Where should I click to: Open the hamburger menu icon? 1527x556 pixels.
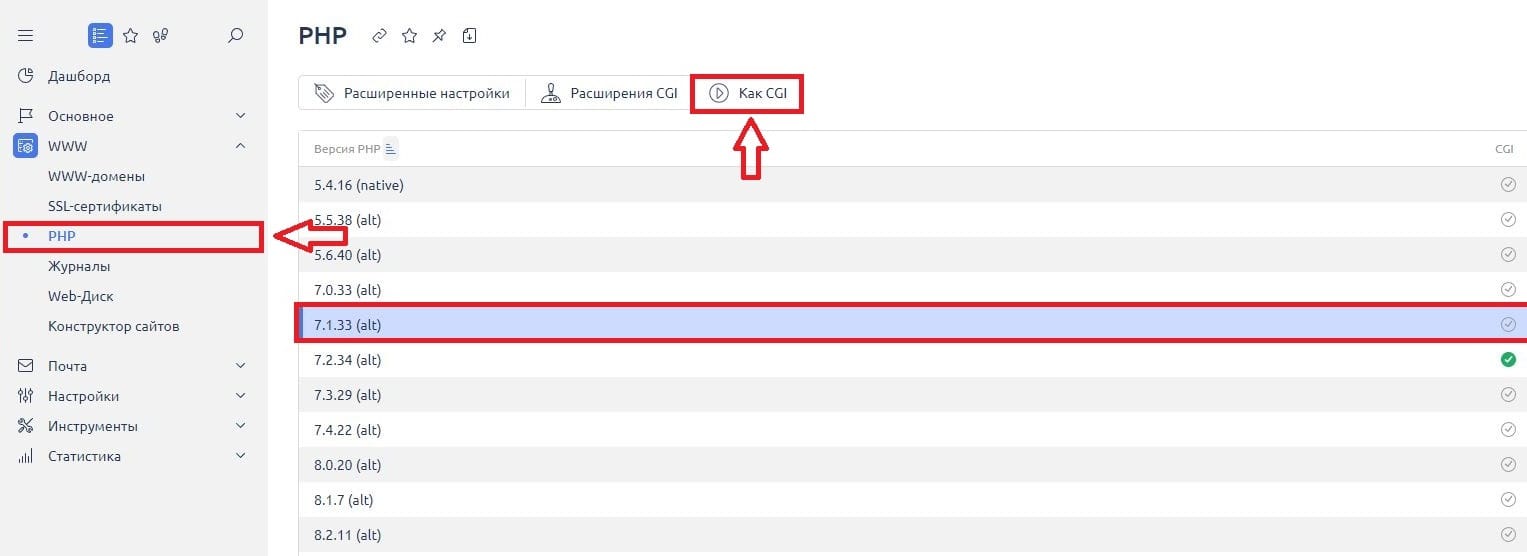pos(26,36)
